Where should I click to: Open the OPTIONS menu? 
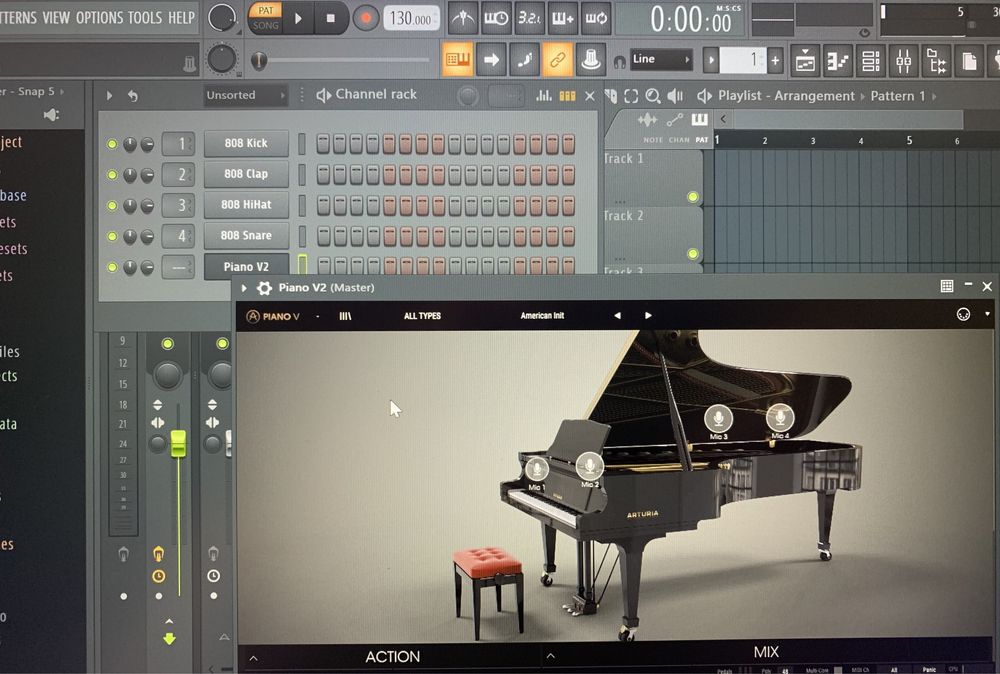[100, 18]
